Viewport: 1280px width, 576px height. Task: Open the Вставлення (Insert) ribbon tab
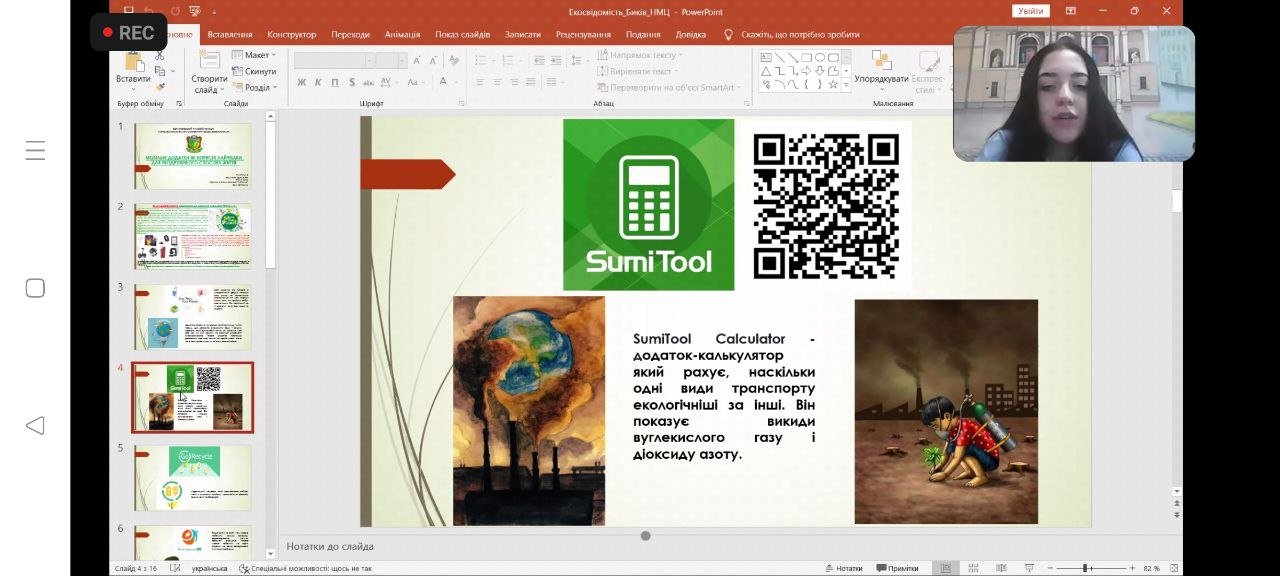pyautogui.click(x=230, y=35)
